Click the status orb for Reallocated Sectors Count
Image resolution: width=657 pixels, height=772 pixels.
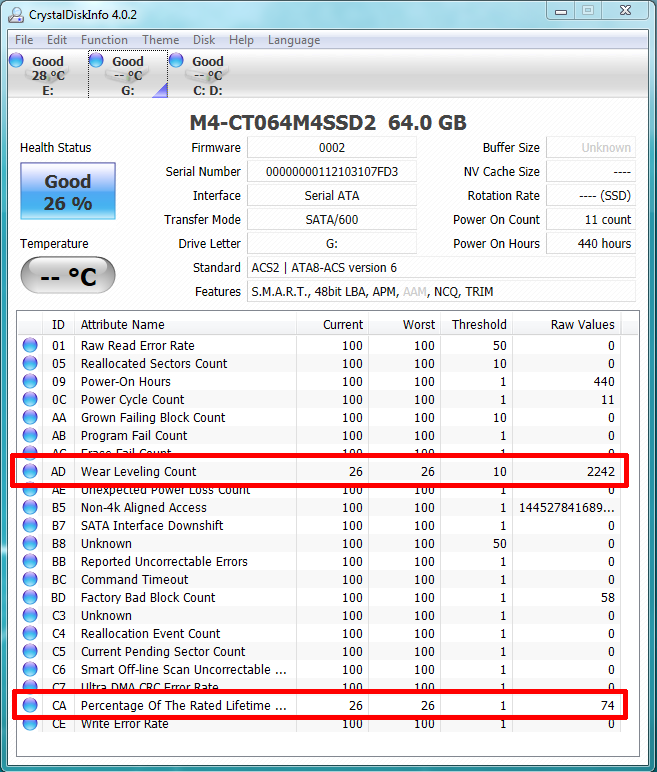30,363
